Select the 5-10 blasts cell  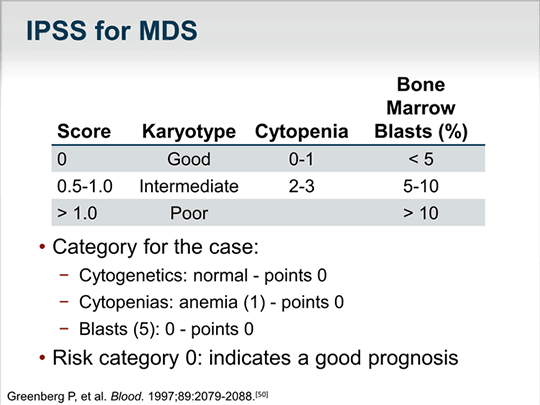point(421,186)
